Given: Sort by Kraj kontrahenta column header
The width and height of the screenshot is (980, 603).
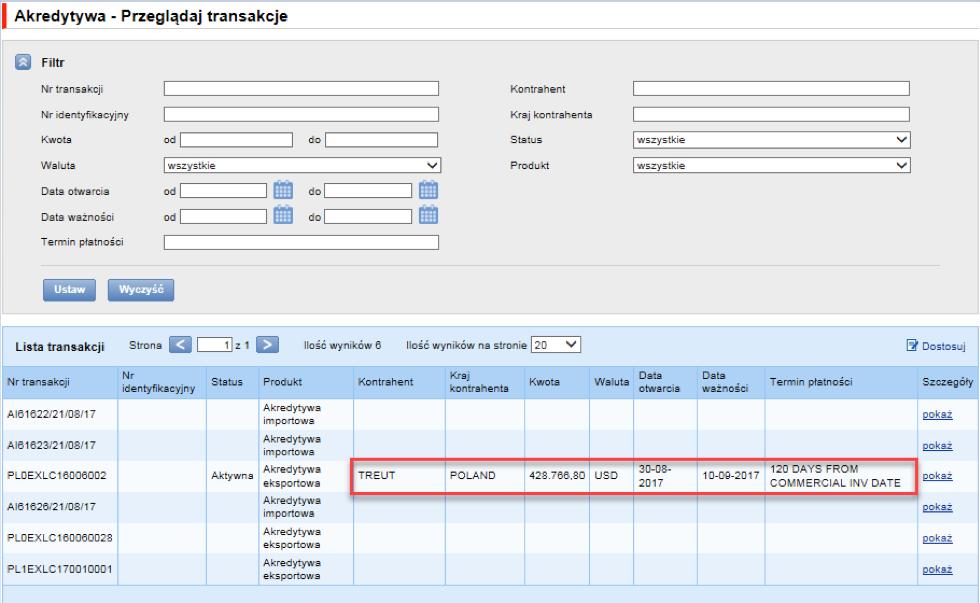Looking at the screenshot, I should [x=479, y=382].
